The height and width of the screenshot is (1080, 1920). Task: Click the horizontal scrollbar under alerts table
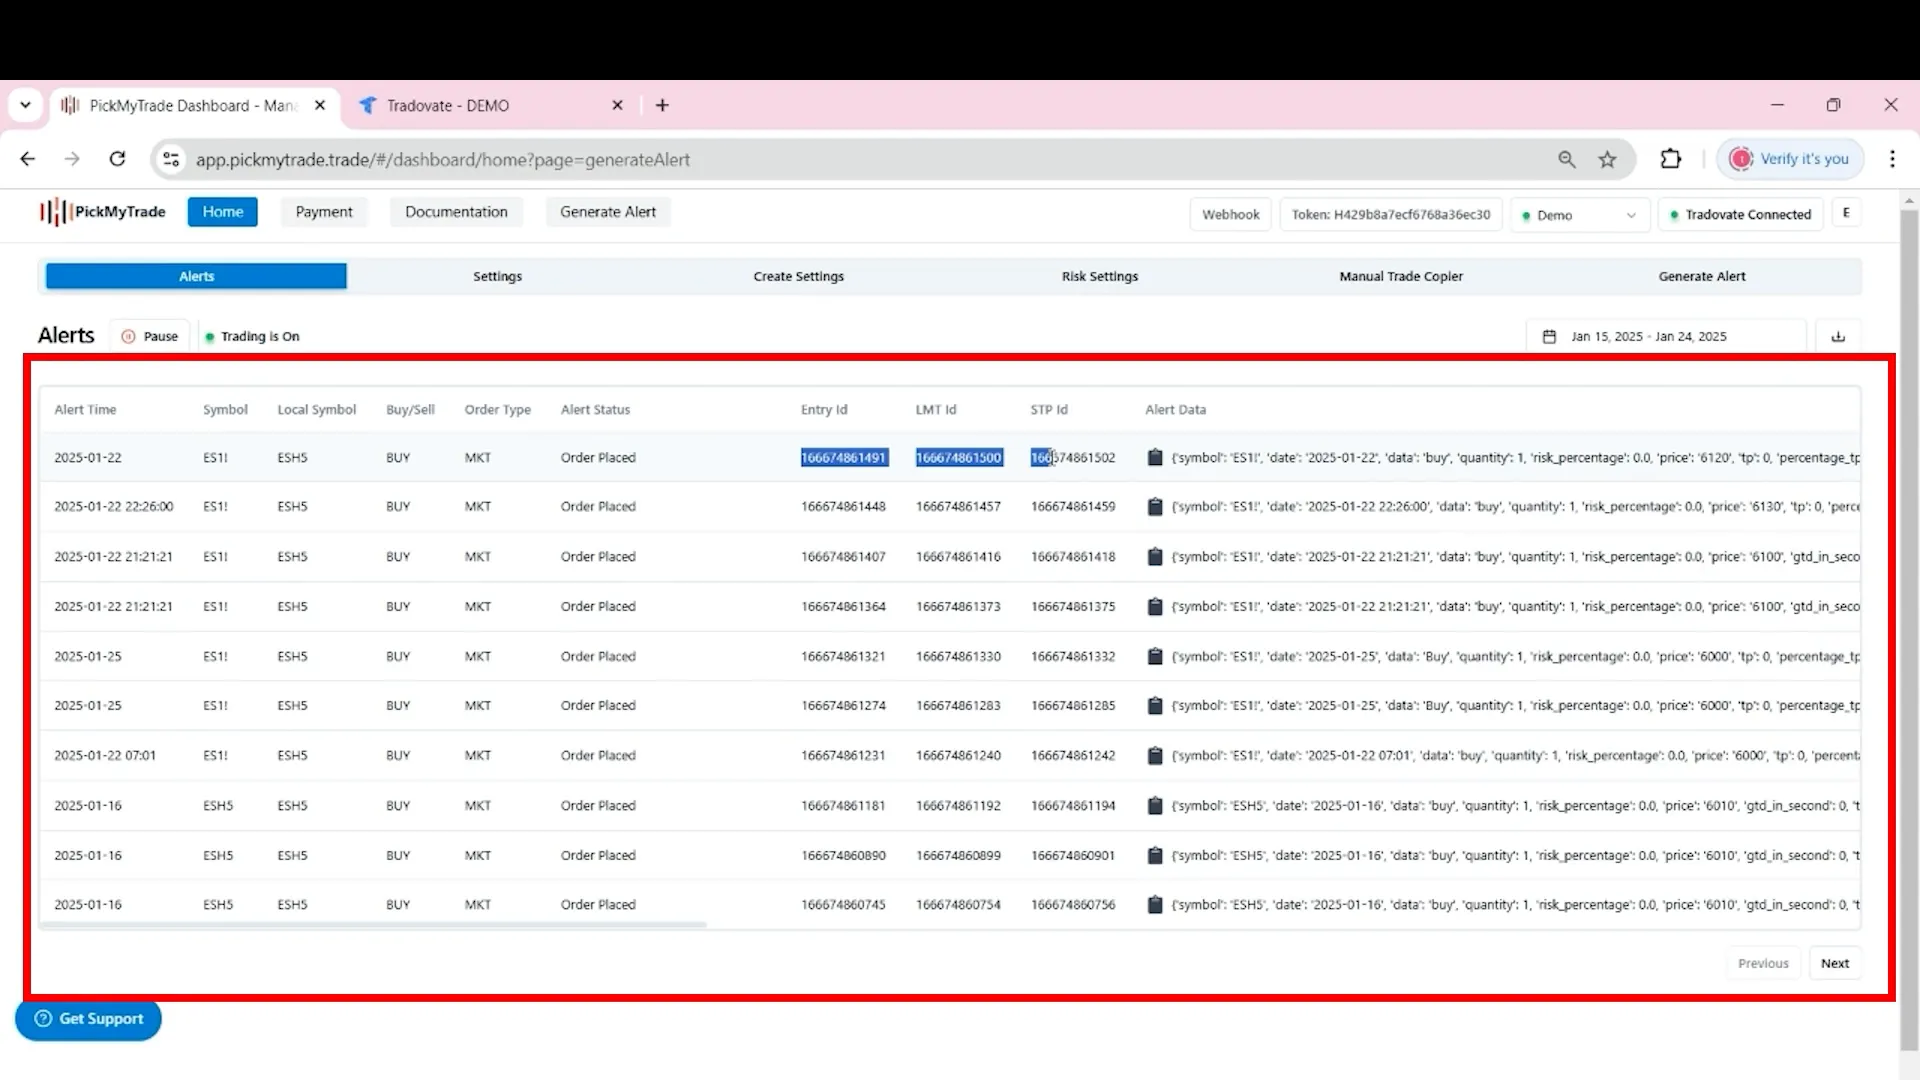(373, 925)
